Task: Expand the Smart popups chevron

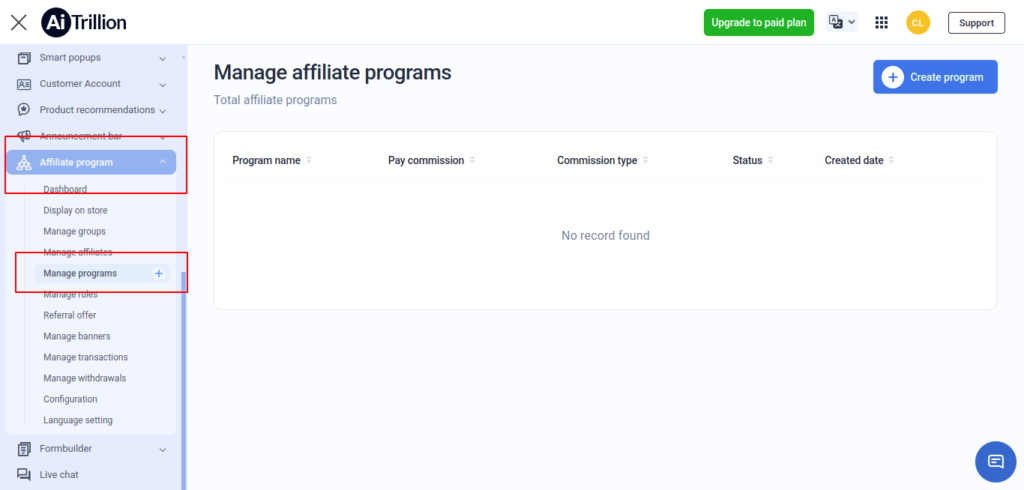Action: (x=163, y=59)
